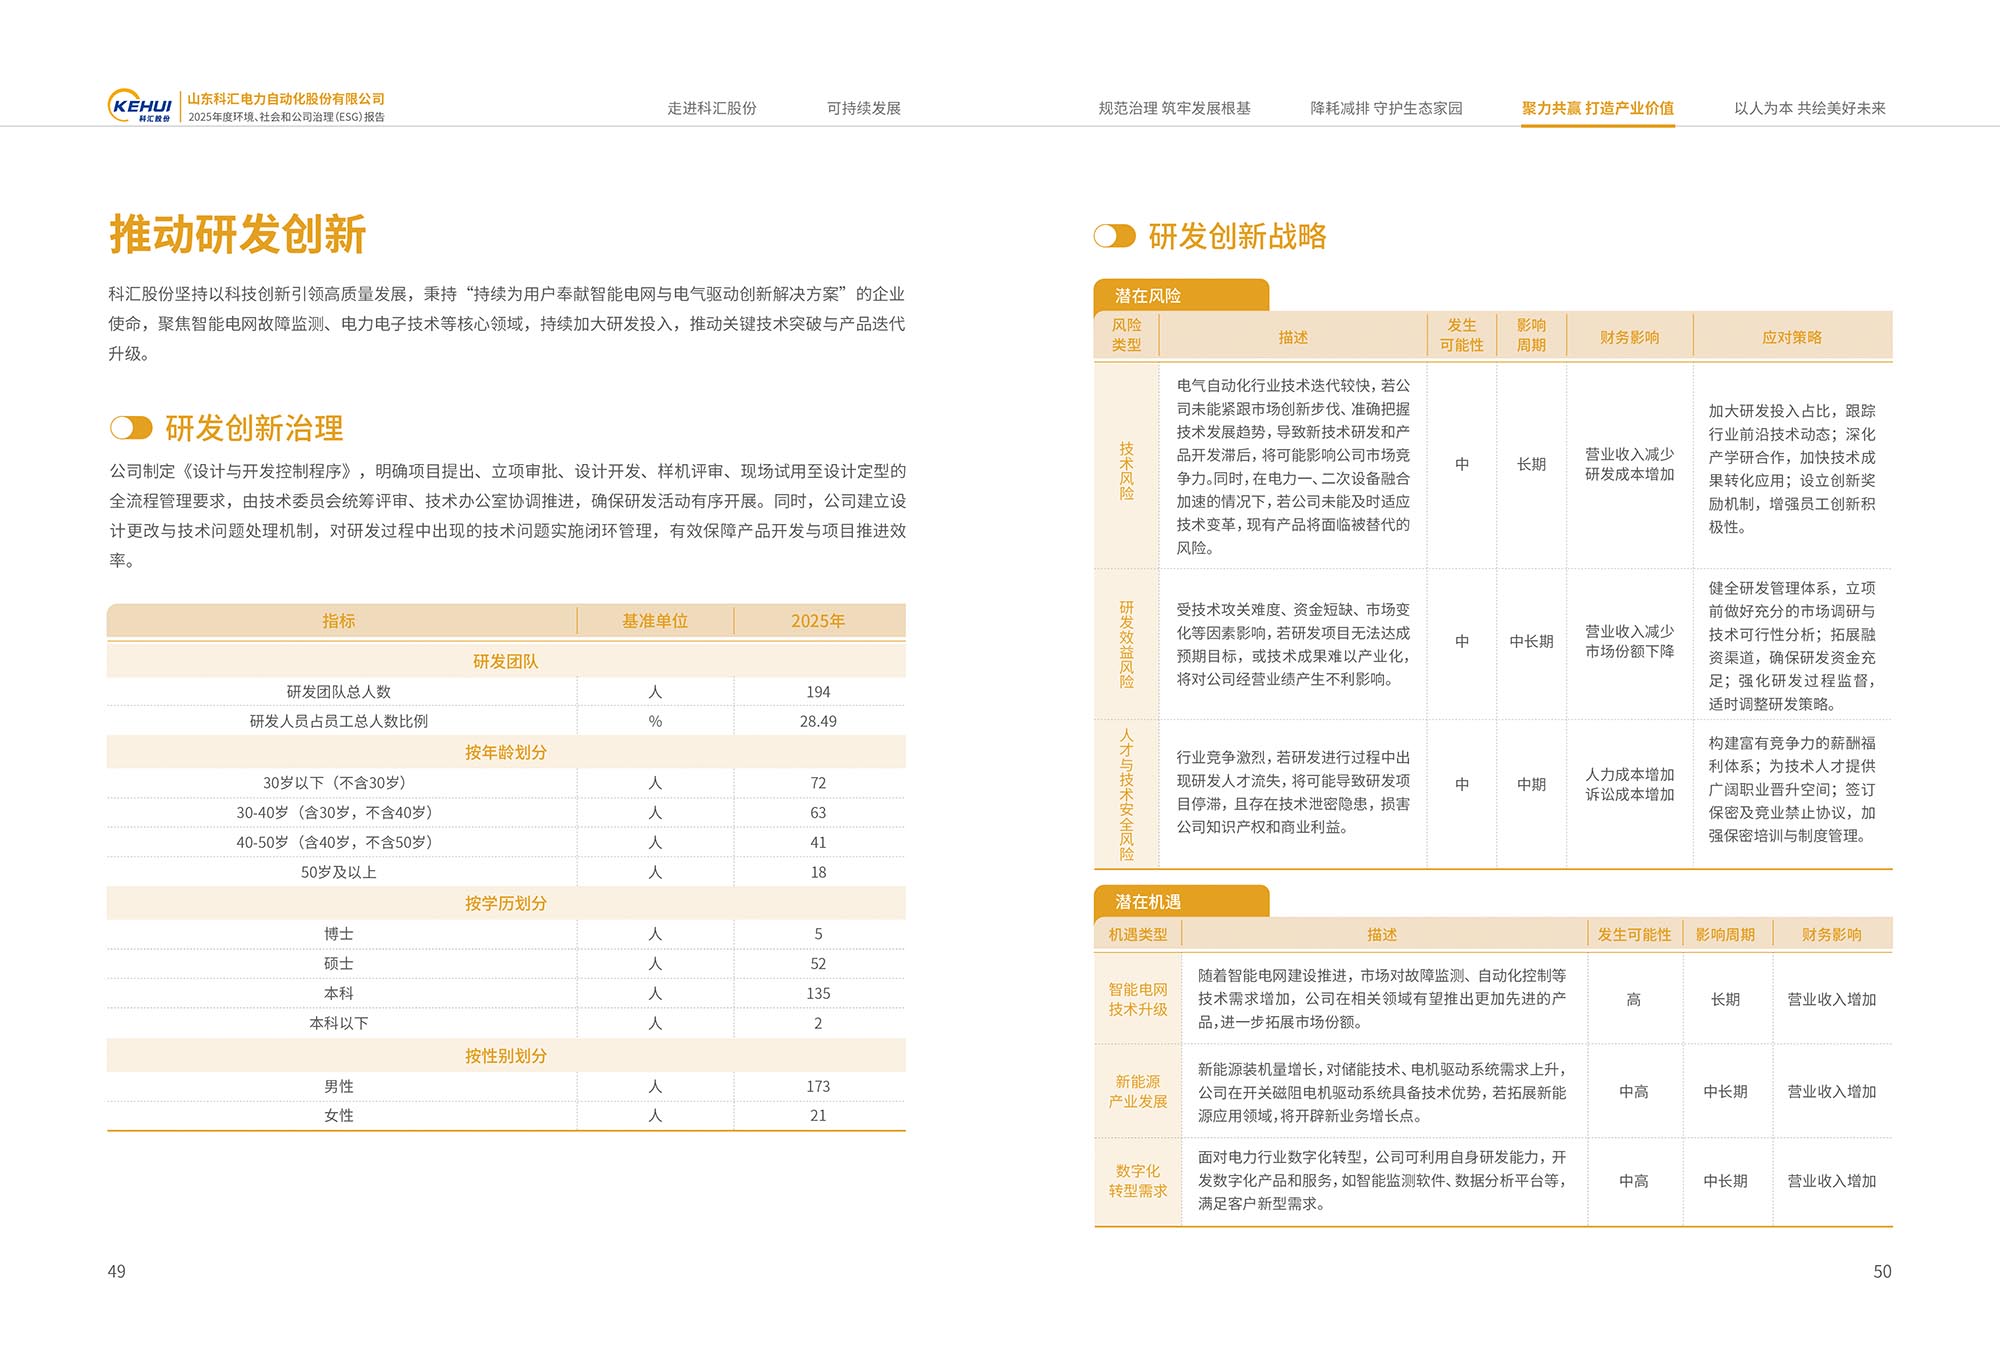This screenshot has height=1366, width=2000.
Task: Go to 规范治理 筑牢发展根基 section
Action: pyautogui.click(x=1174, y=108)
